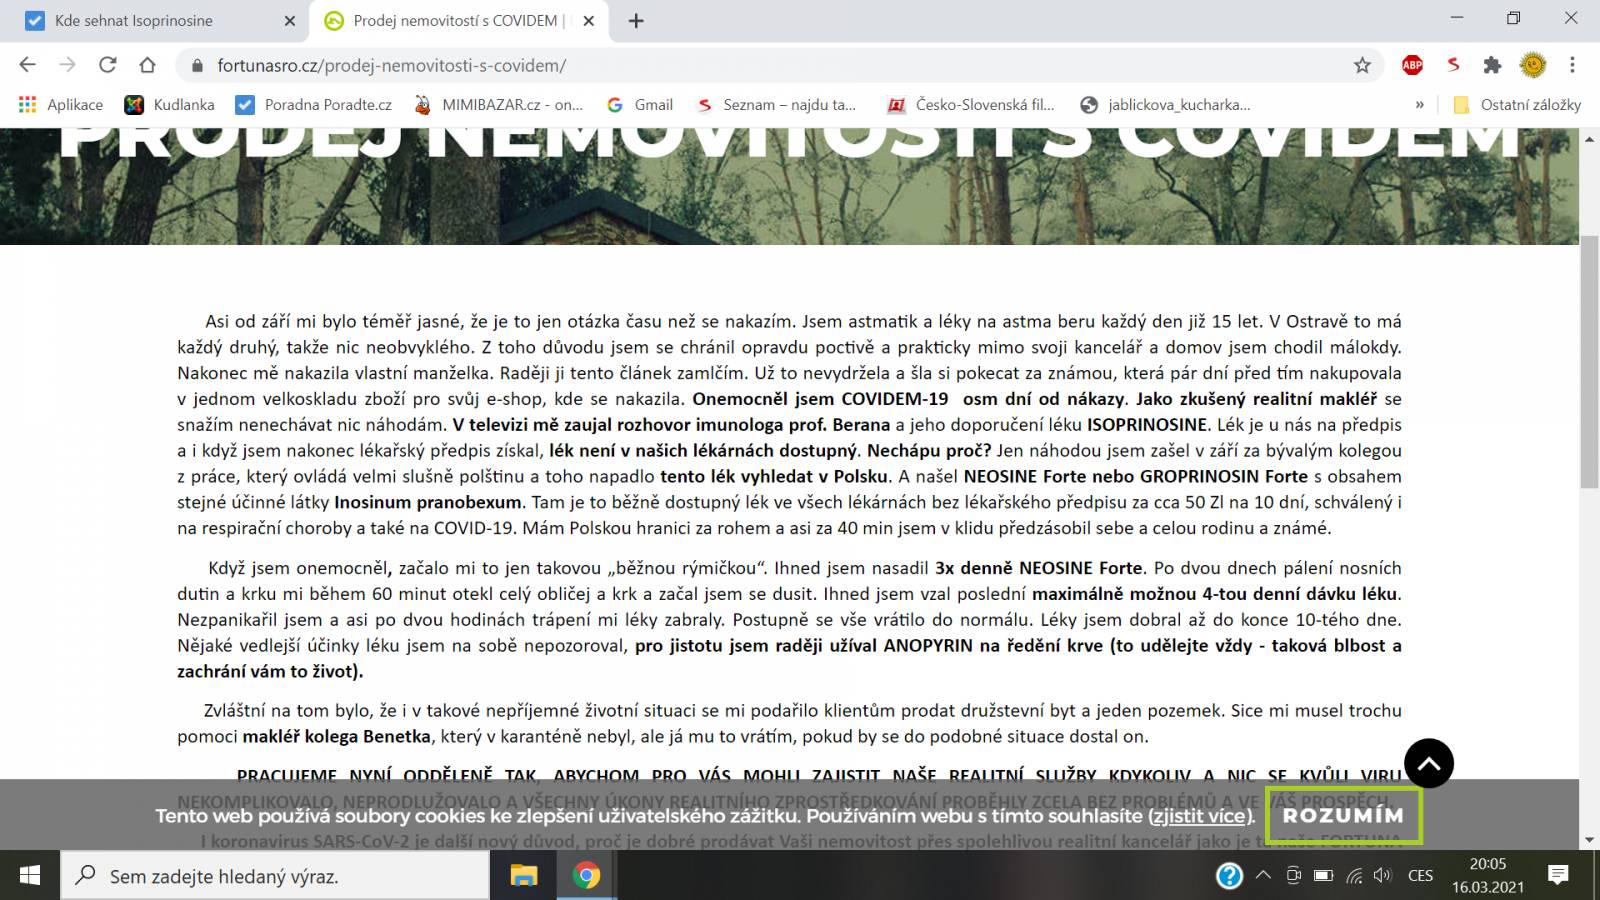Image resolution: width=1600 pixels, height=900 pixels.
Task: Follow the zjistit více cookie link
Action: (x=1199, y=816)
